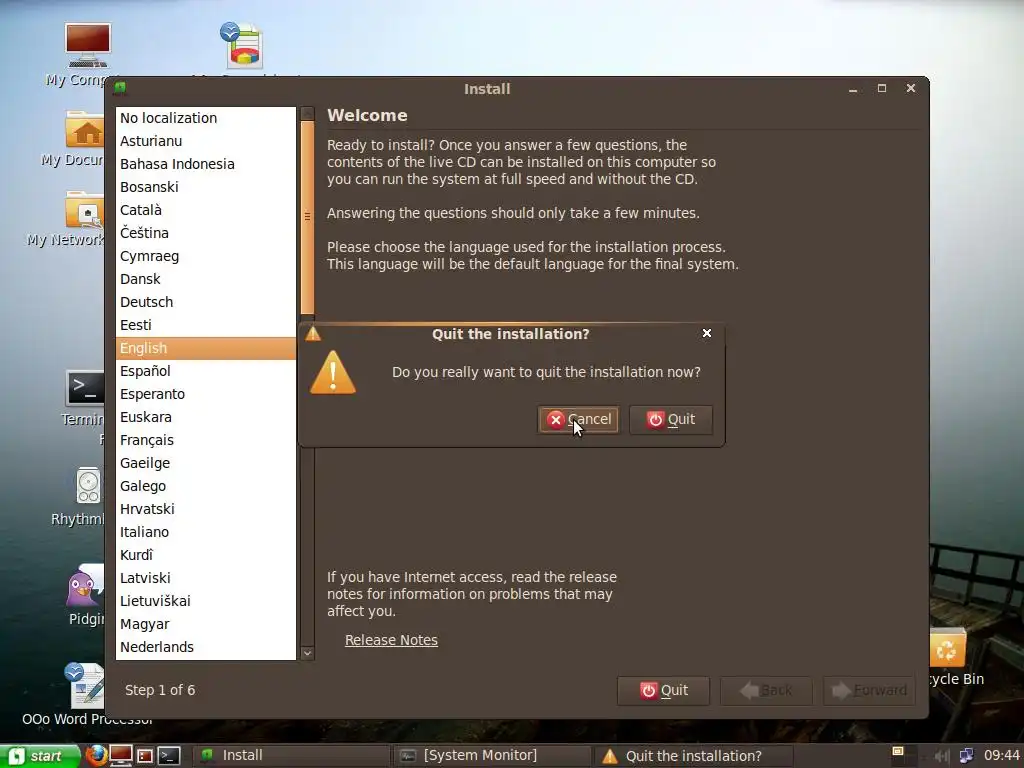Click the small window icon in taskbar quick launch

[x=145, y=756]
